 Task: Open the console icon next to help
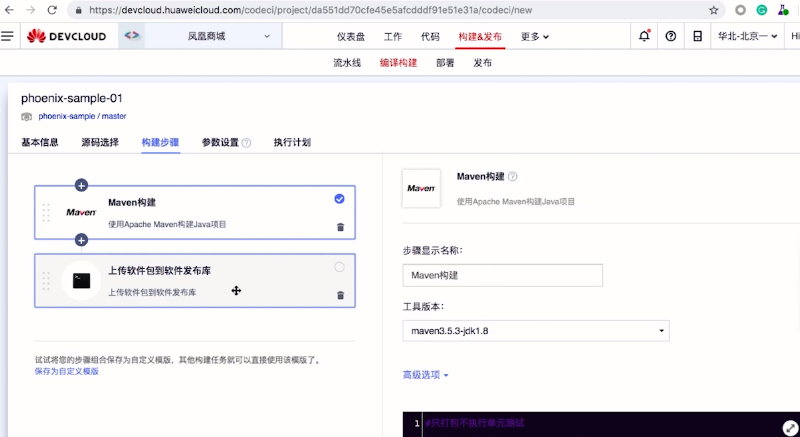point(697,36)
